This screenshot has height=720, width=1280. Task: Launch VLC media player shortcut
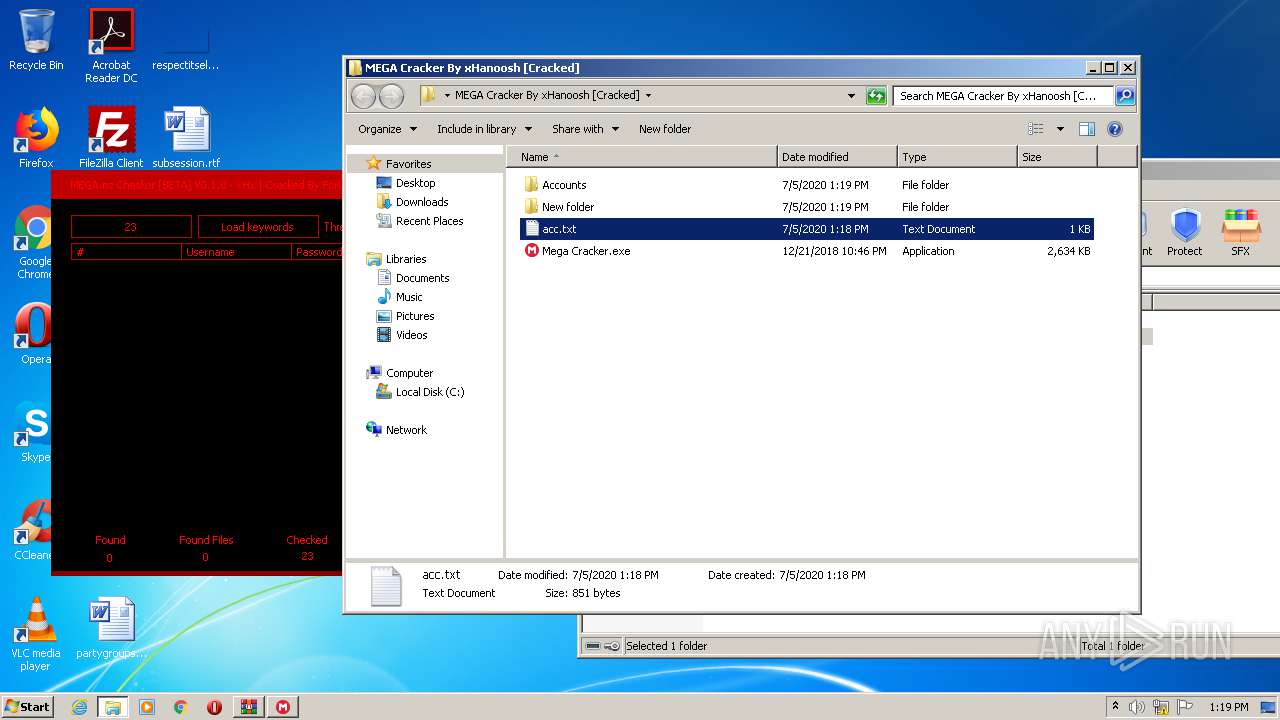pos(36,633)
